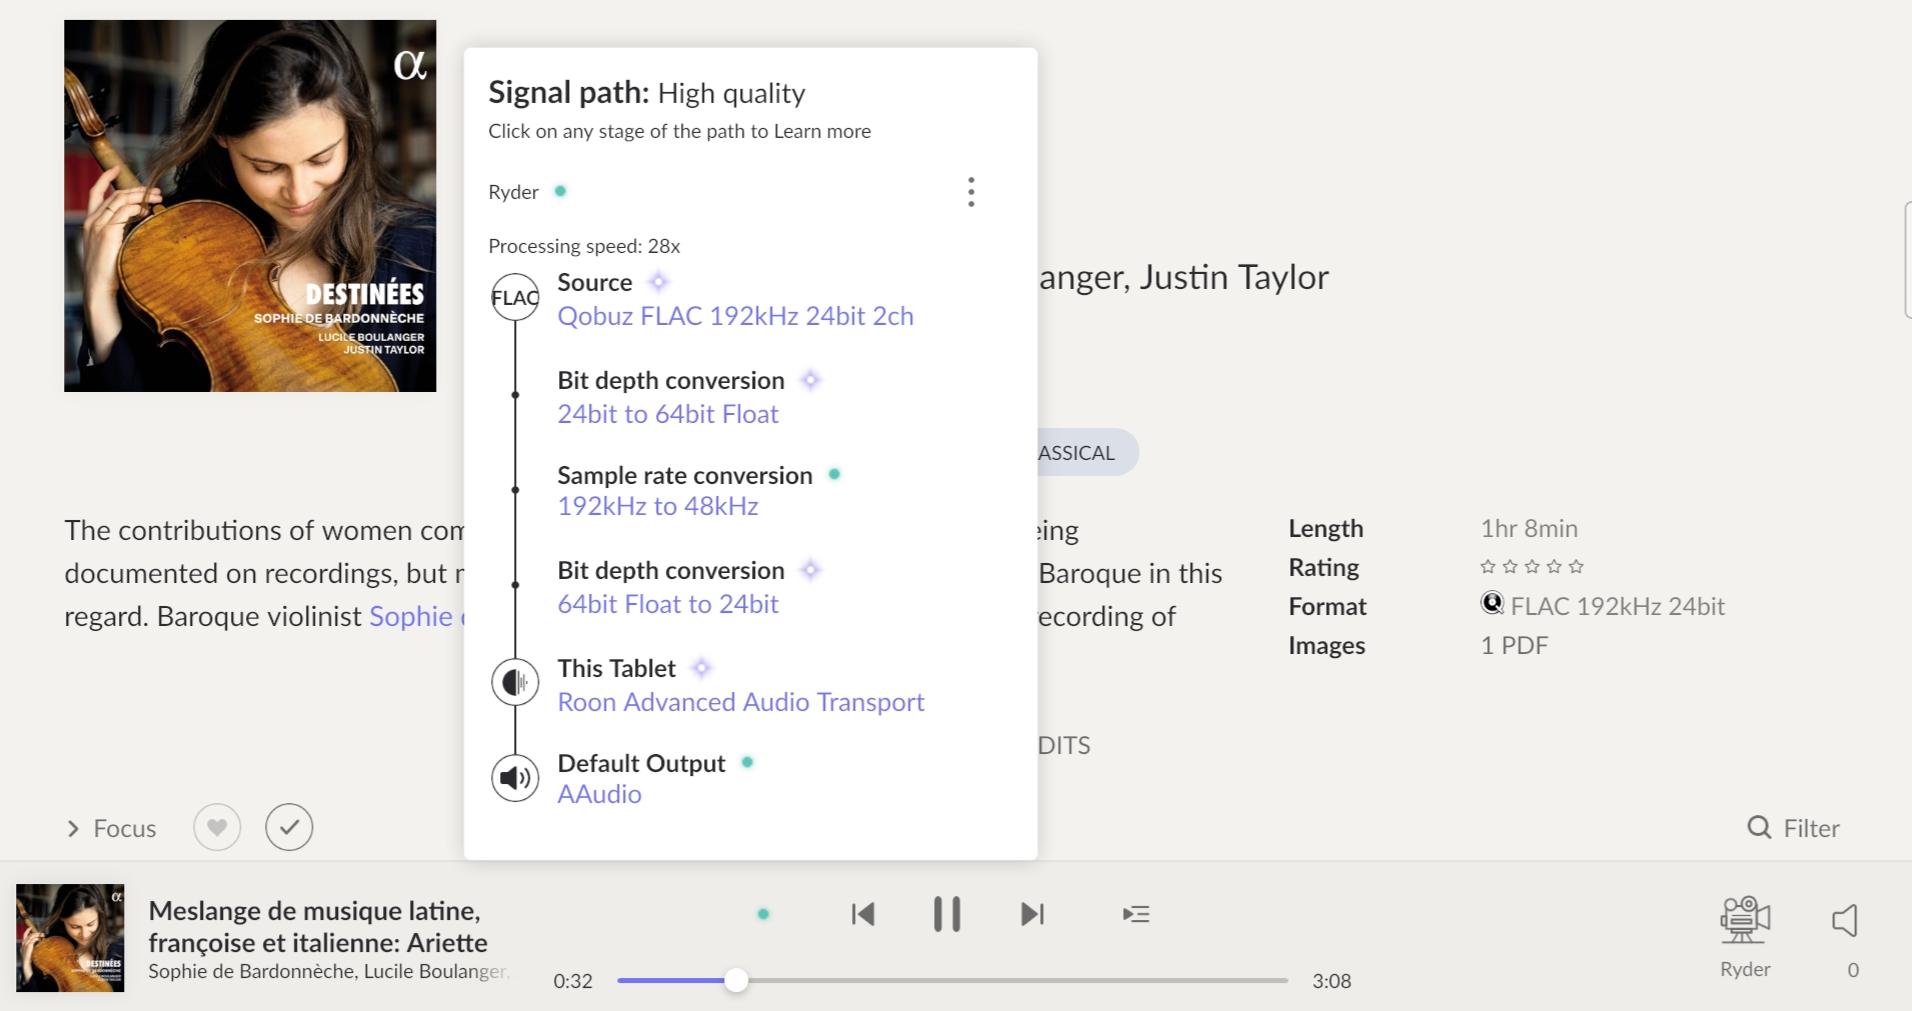Click the track seek bar
This screenshot has width=1912, height=1011.
952,981
